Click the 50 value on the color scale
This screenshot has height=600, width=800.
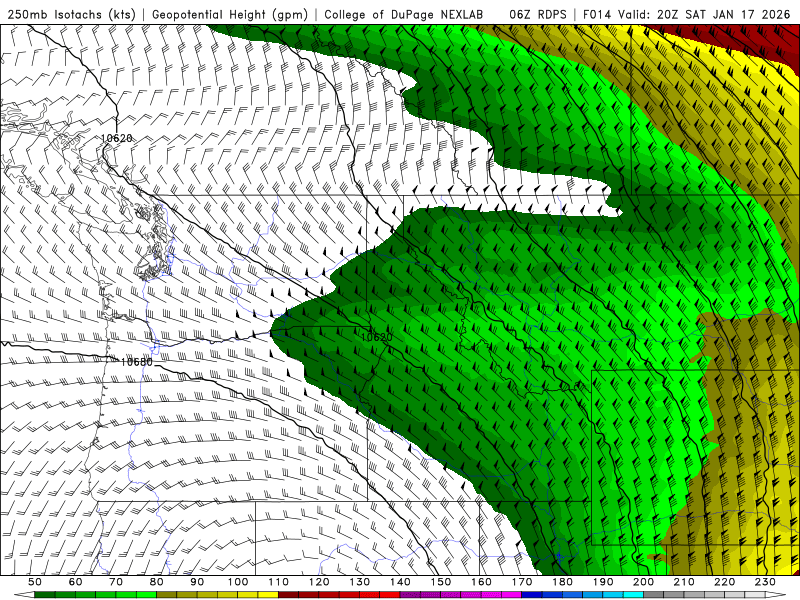[35, 582]
